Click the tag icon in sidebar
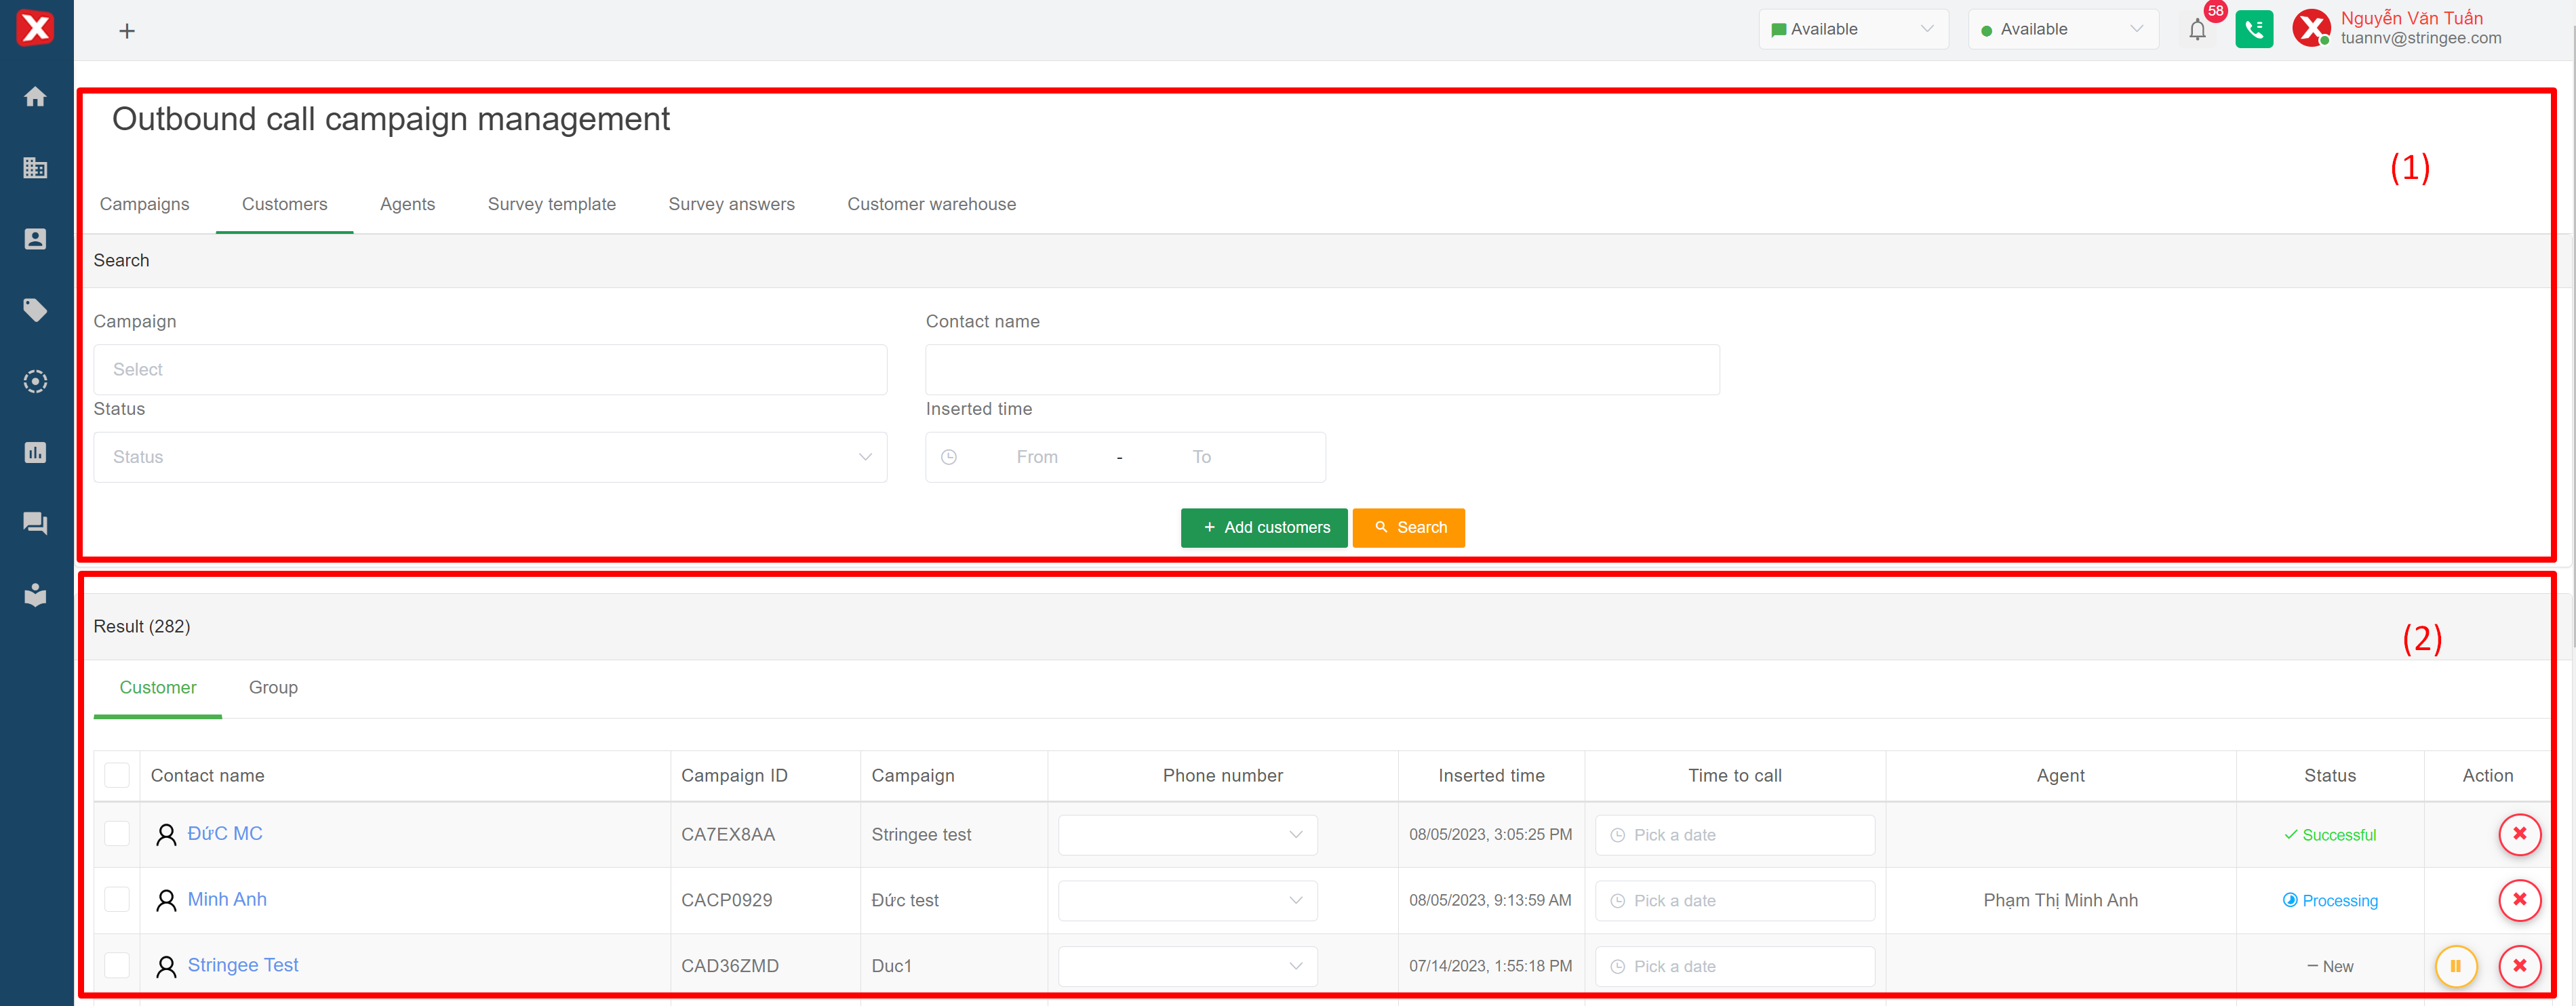 [x=35, y=310]
